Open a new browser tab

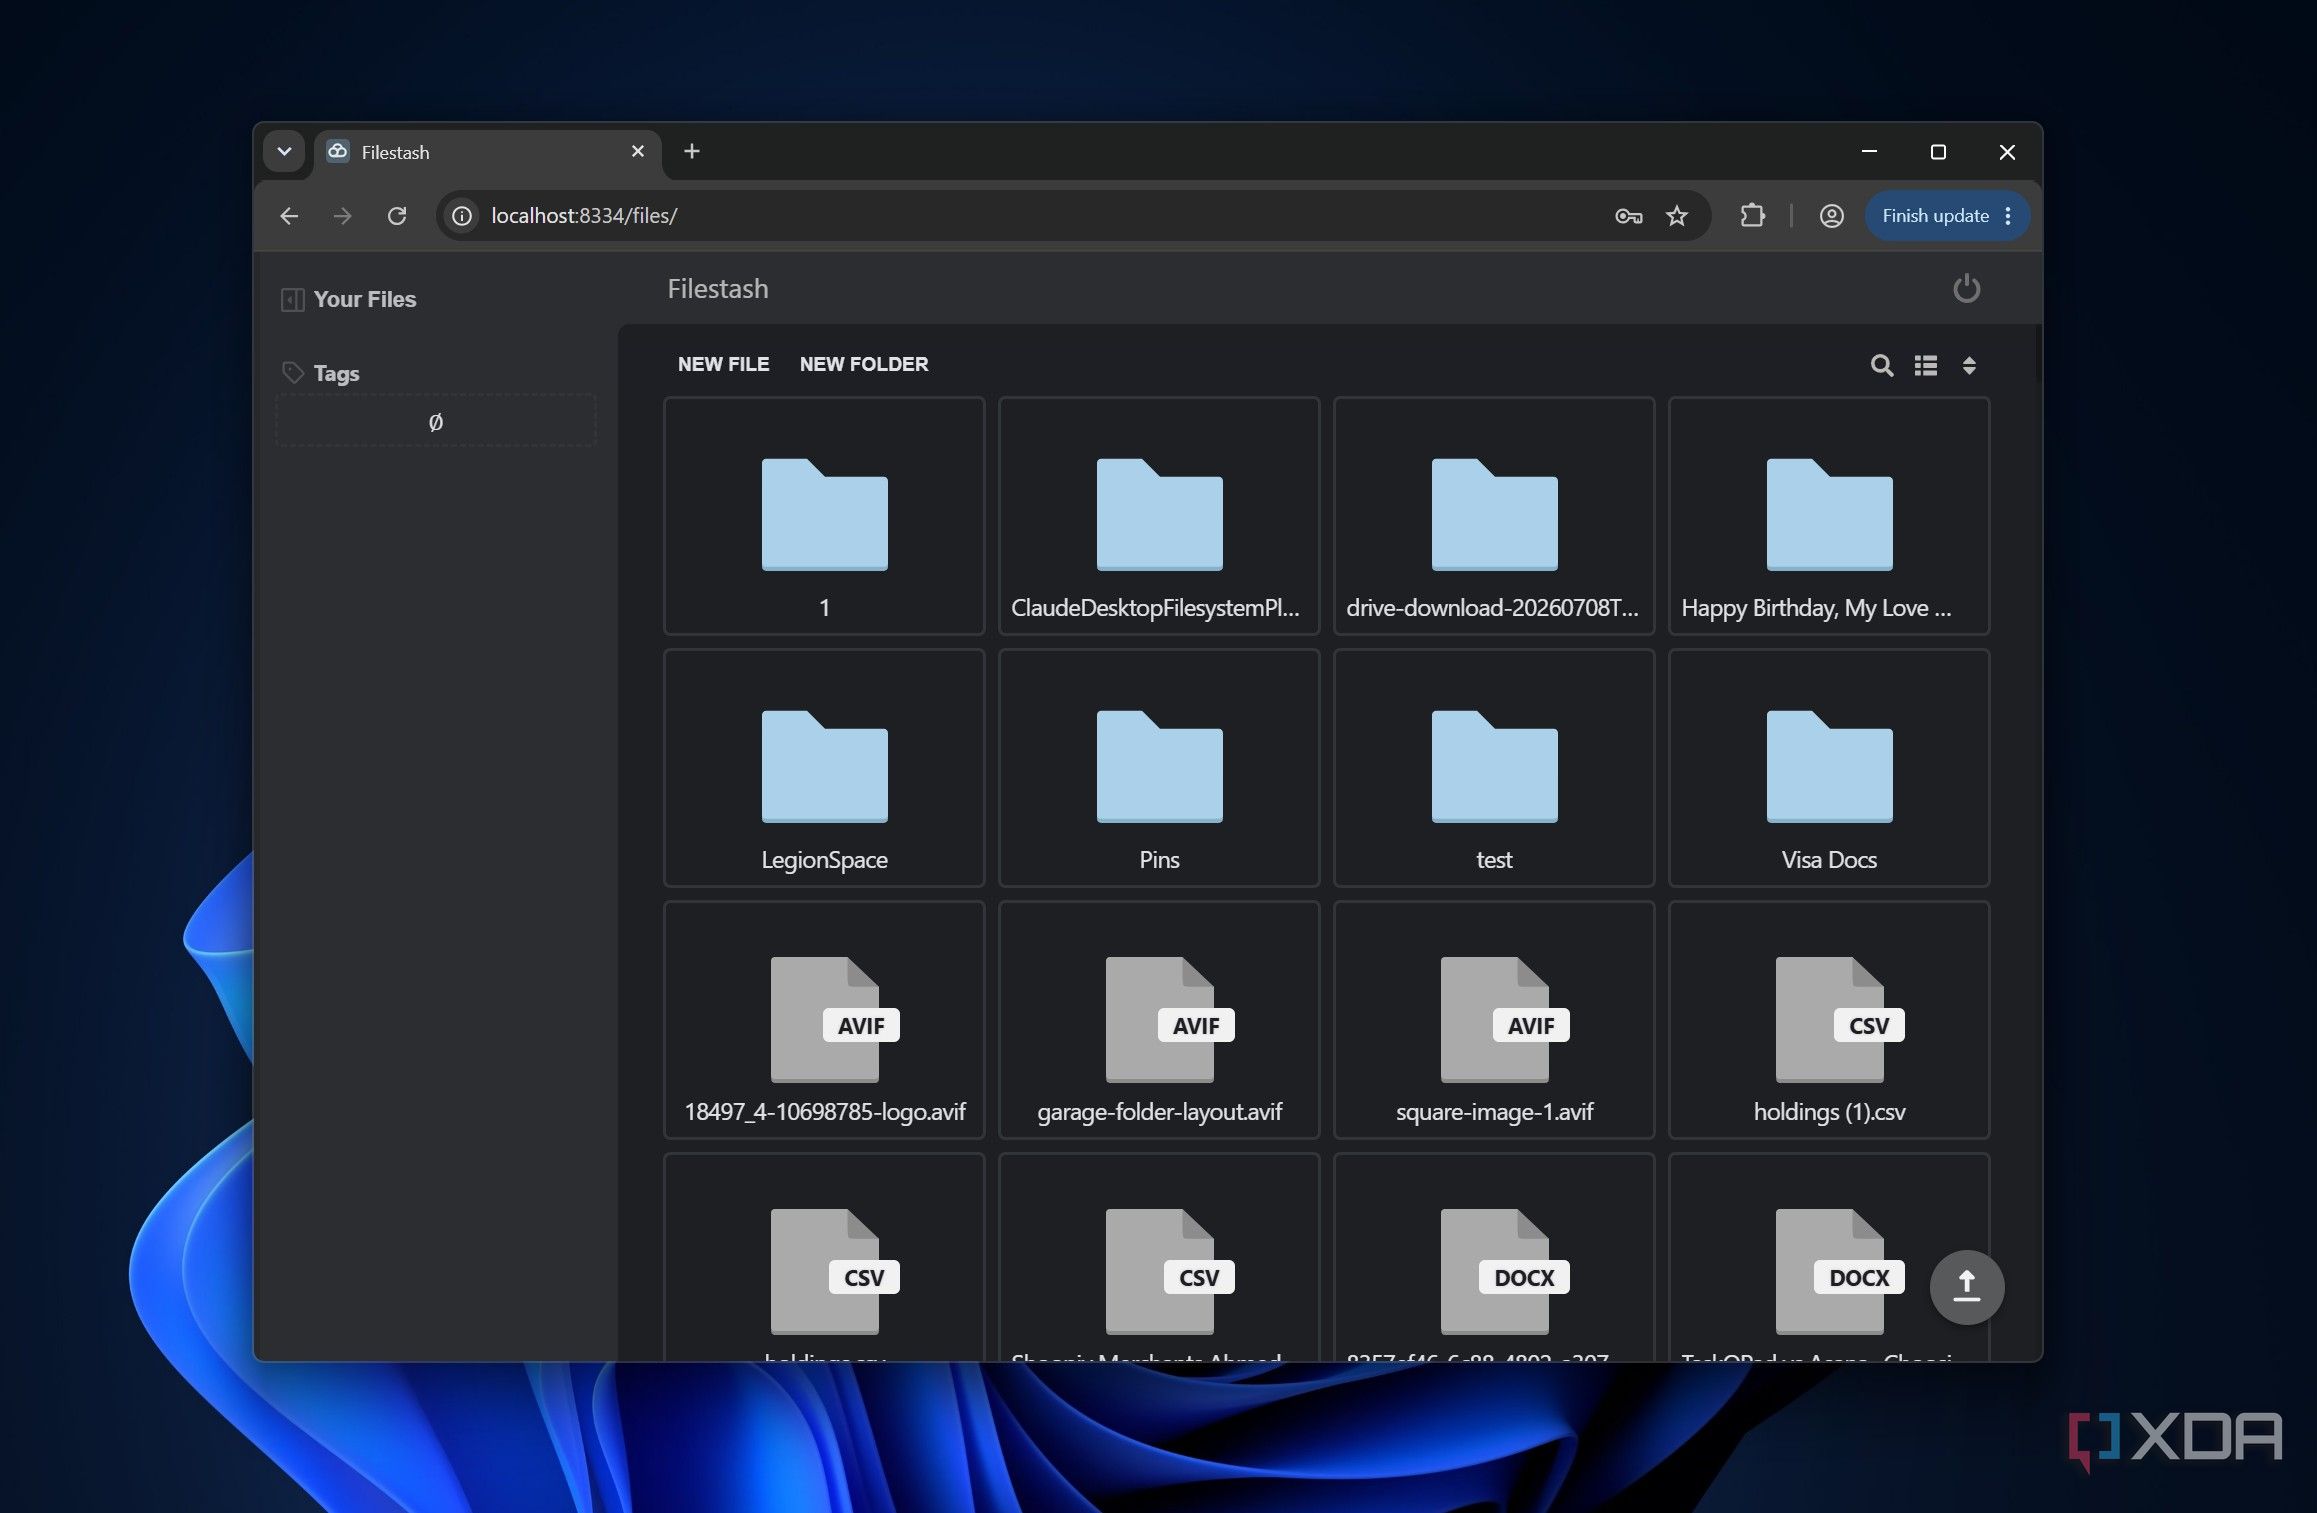point(691,152)
